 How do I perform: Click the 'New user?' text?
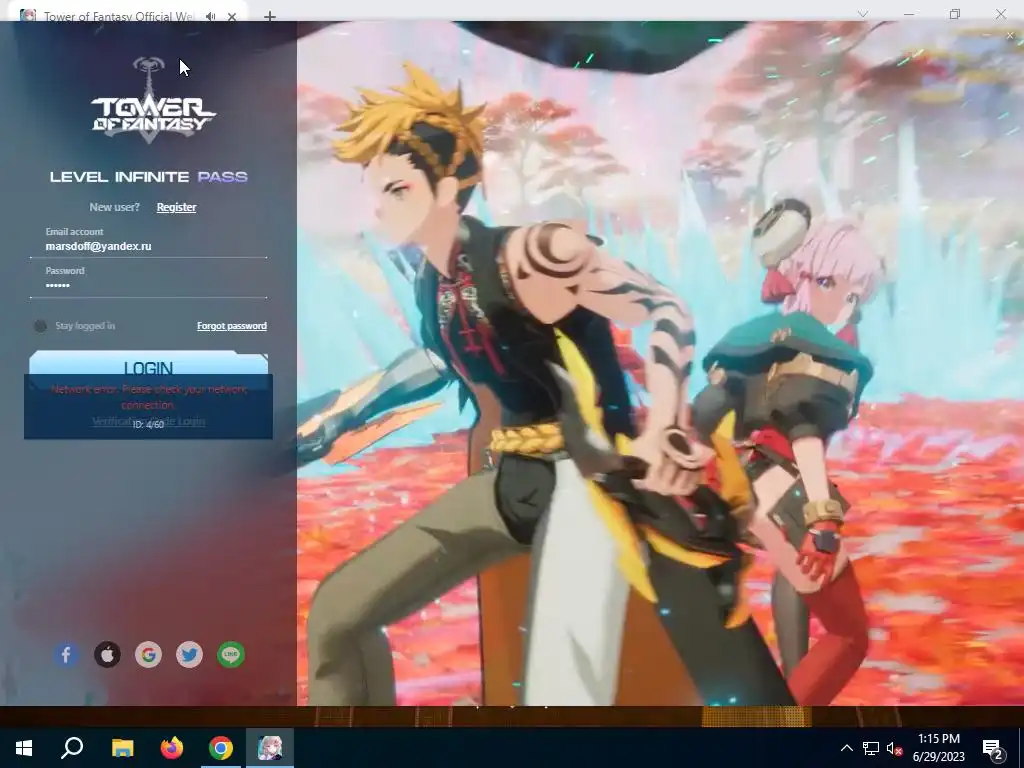pos(114,207)
